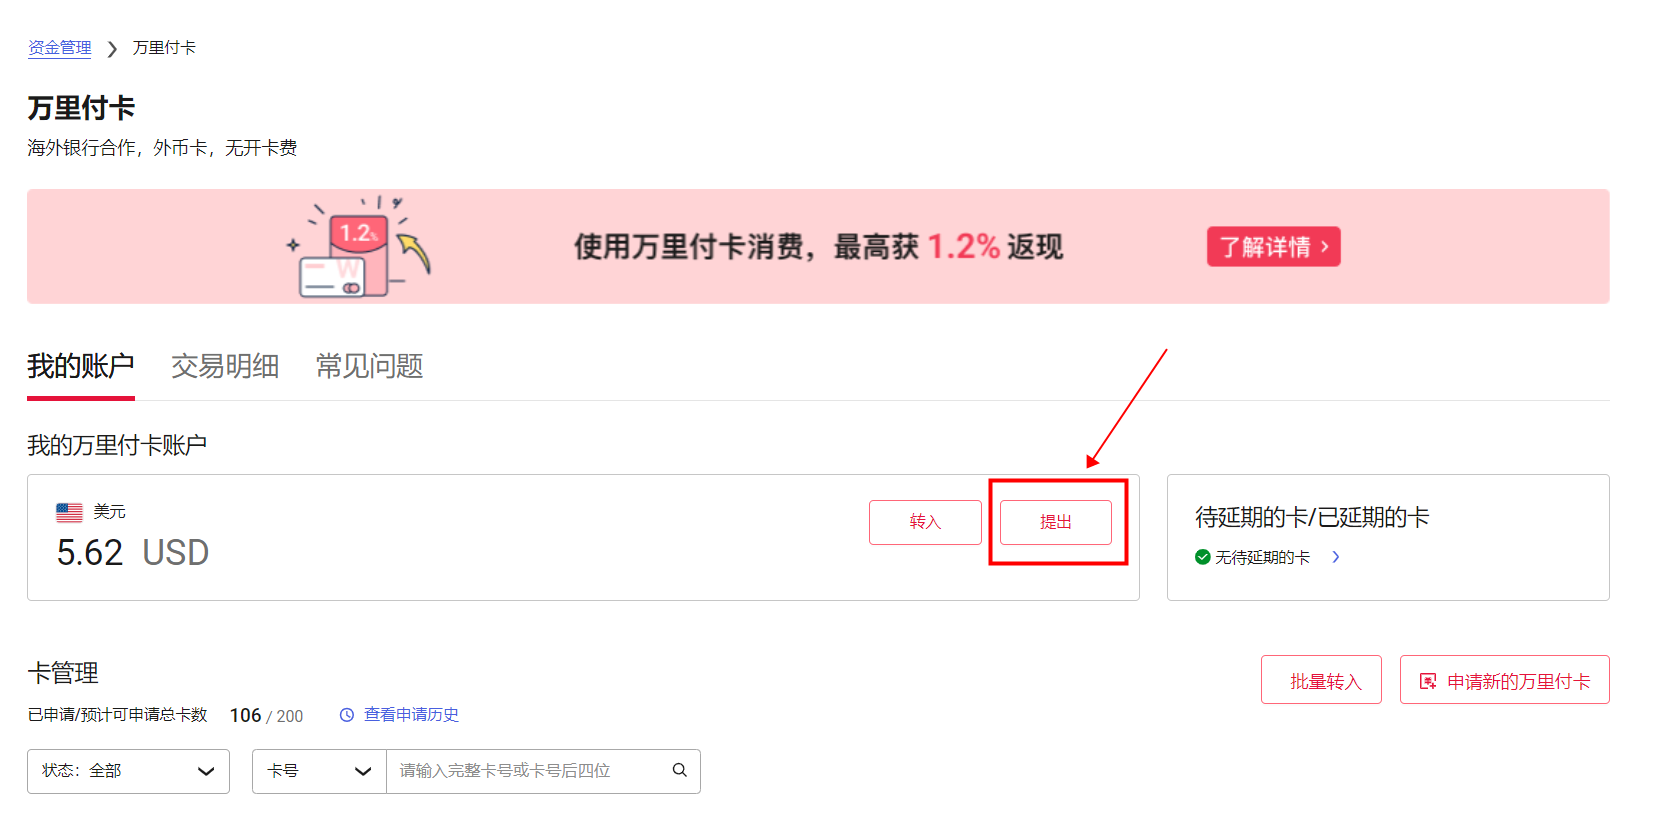Open the 状态: 全部 status dropdown
The height and width of the screenshot is (819, 1662).
coord(128,771)
